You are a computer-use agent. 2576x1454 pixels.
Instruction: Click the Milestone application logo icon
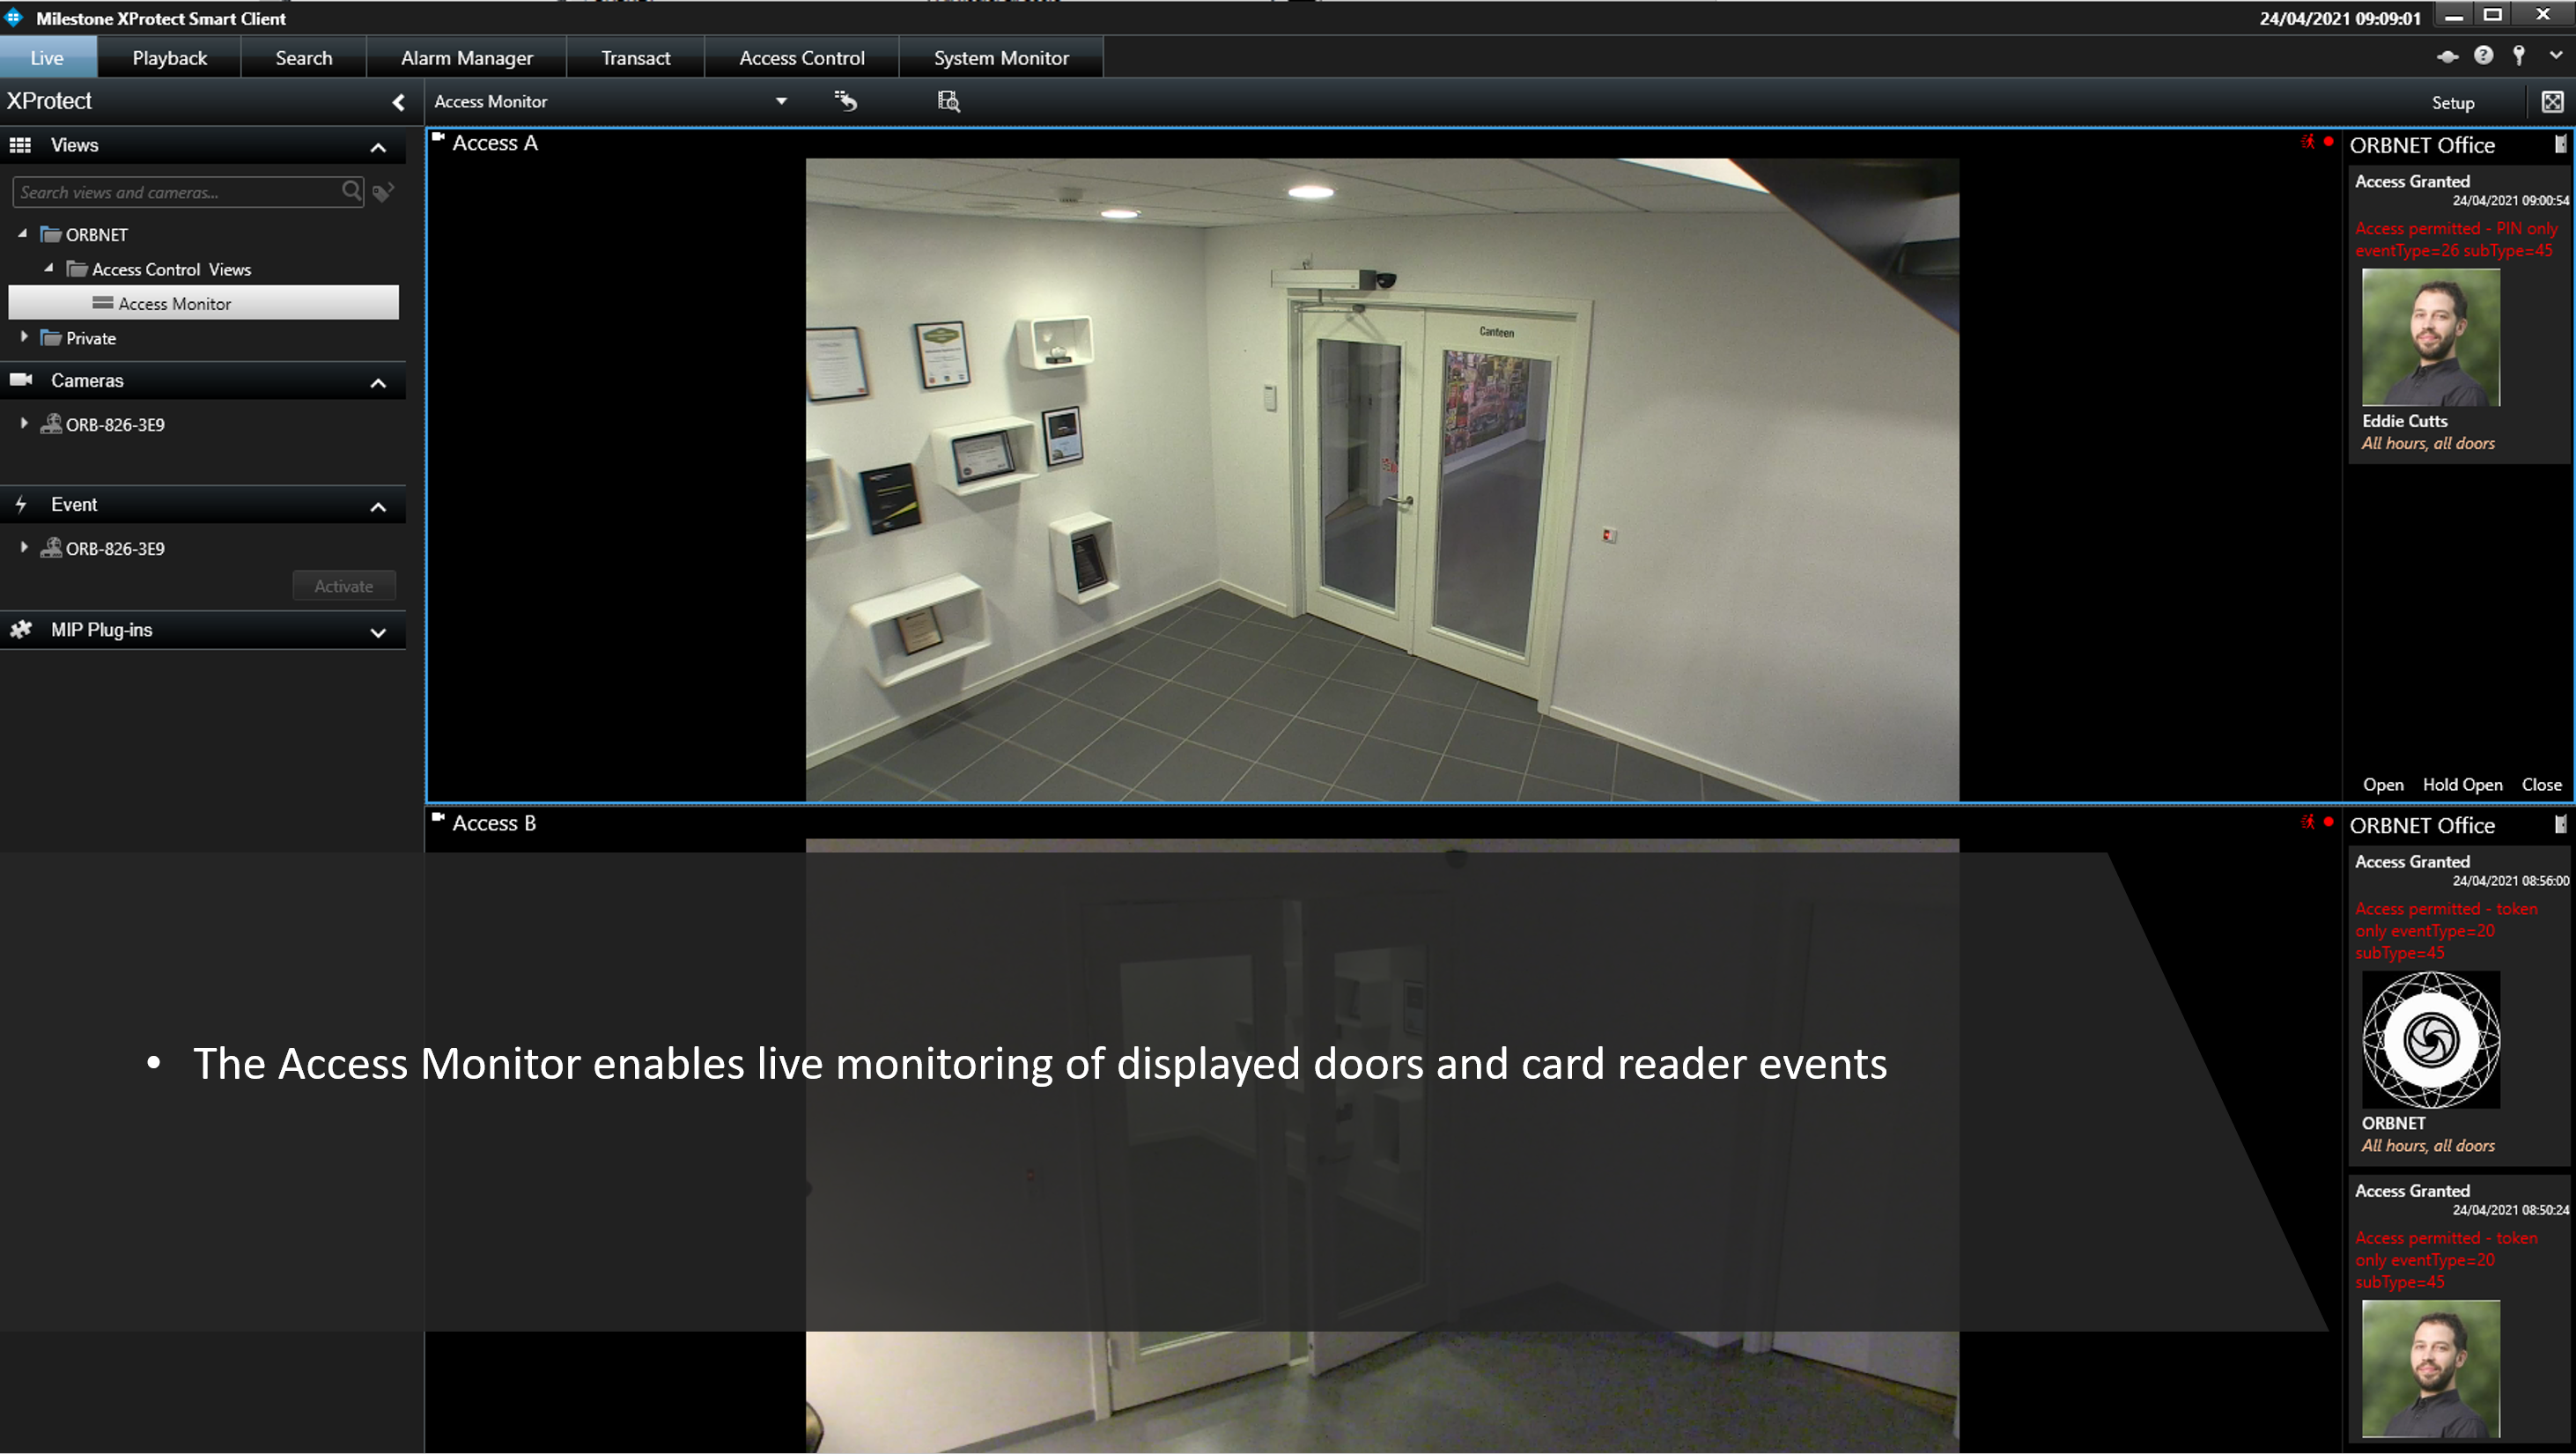tap(14, 17)
